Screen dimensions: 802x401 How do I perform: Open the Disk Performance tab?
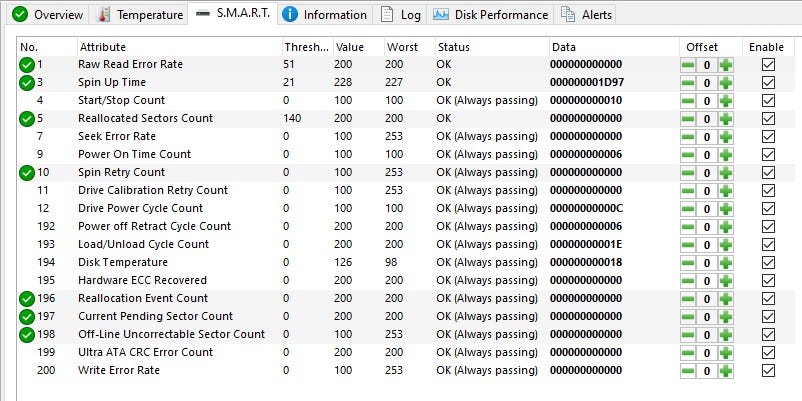point(492,15)
